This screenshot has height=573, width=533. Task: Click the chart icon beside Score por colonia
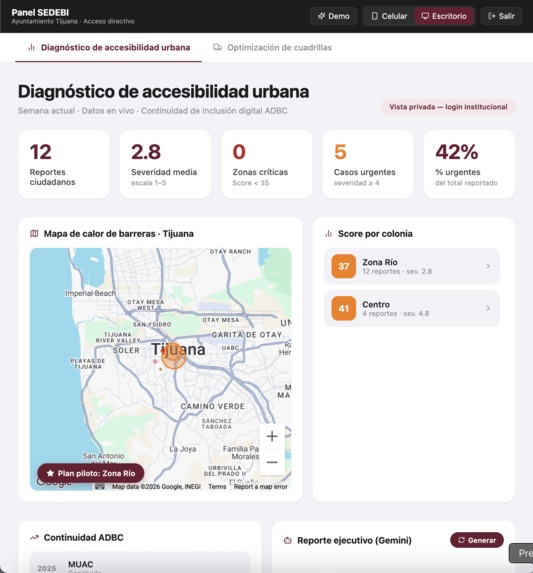328,234
